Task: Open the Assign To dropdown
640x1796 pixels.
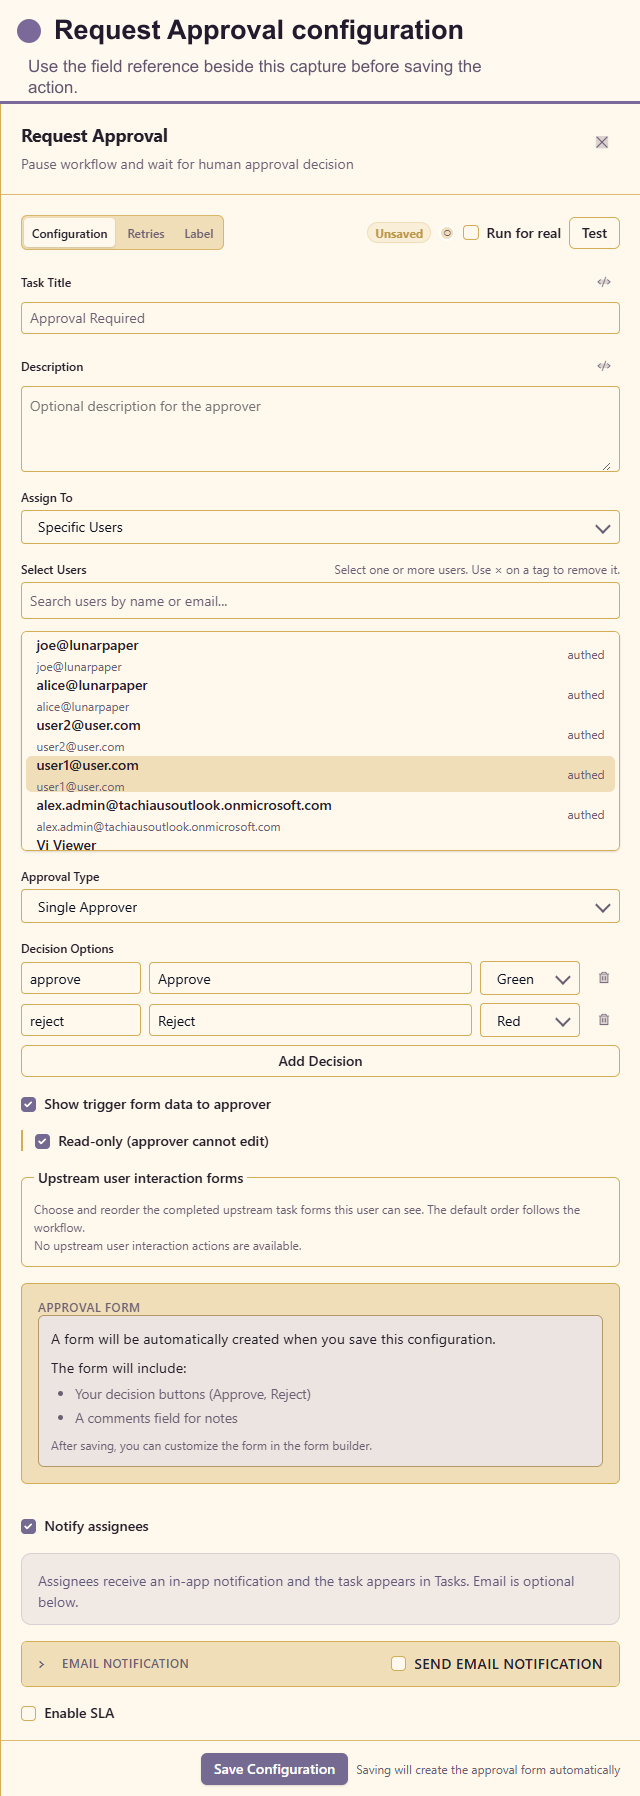Action: [x=320, y=527]
